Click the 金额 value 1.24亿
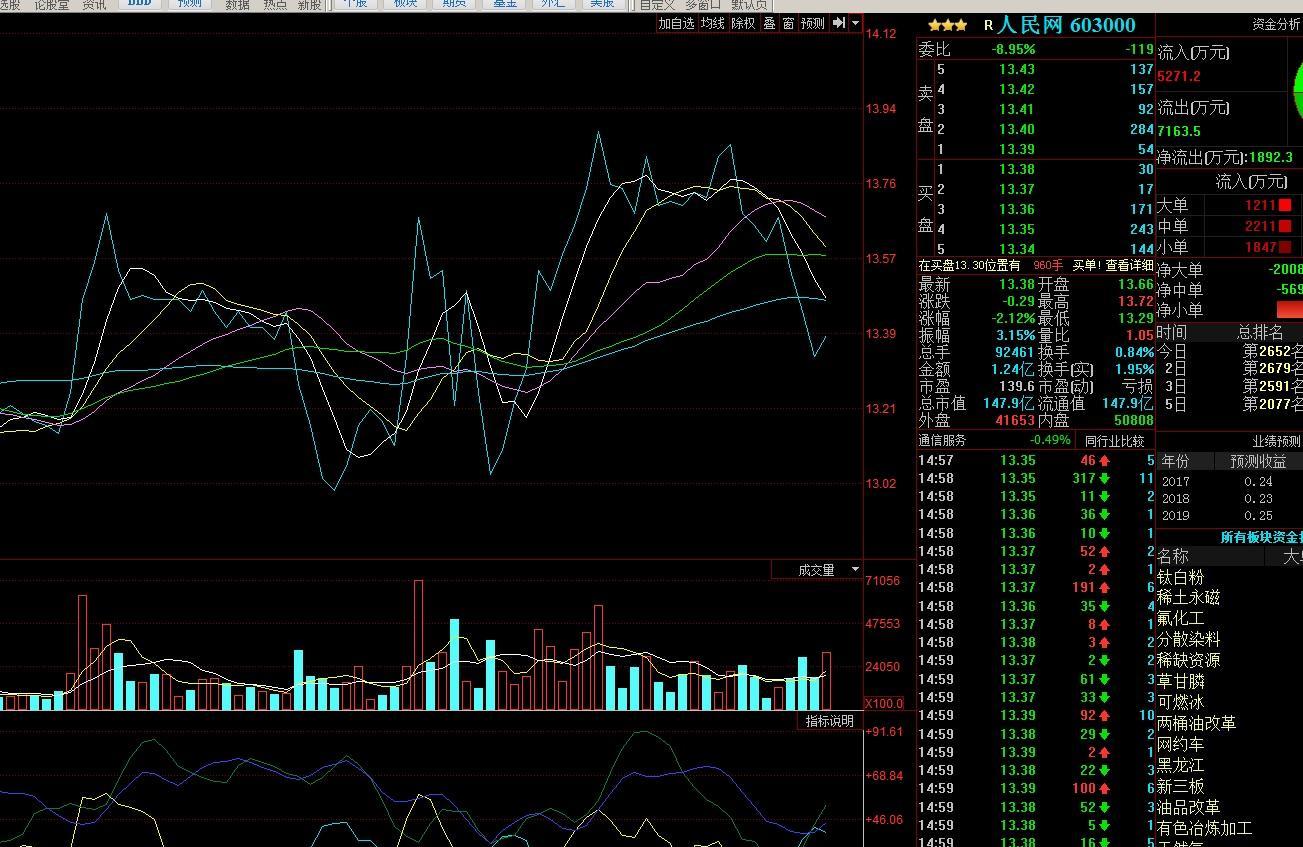 [1013, 369]
